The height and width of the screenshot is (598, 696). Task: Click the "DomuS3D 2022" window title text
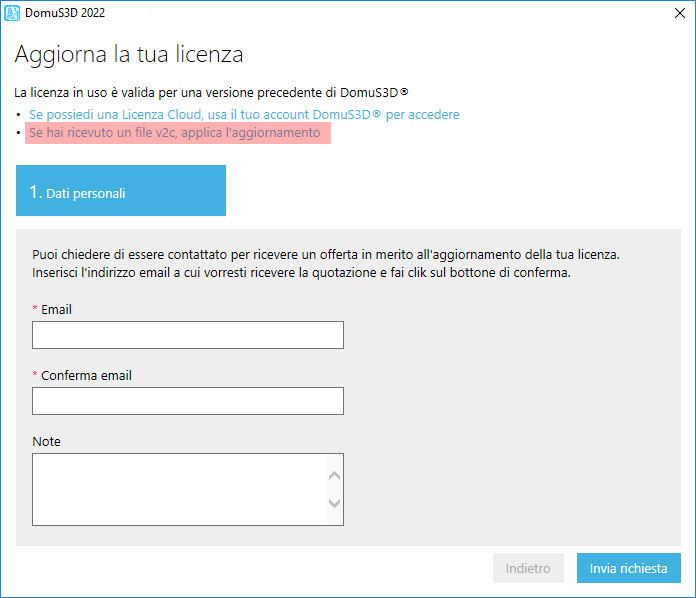pyautogui.click(x=65, y=13)
